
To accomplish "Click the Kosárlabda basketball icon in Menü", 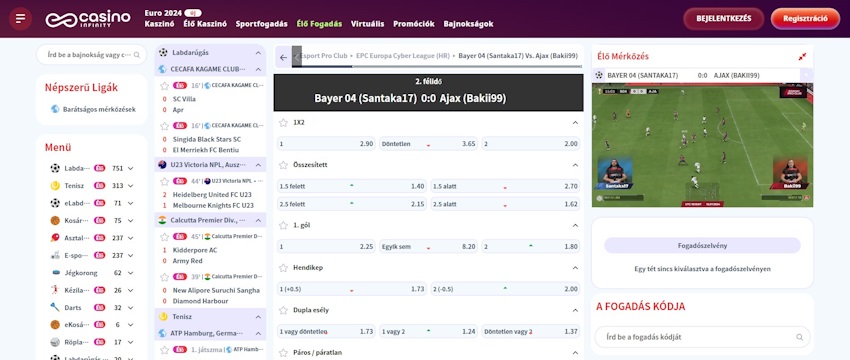I will pos(55,221).
